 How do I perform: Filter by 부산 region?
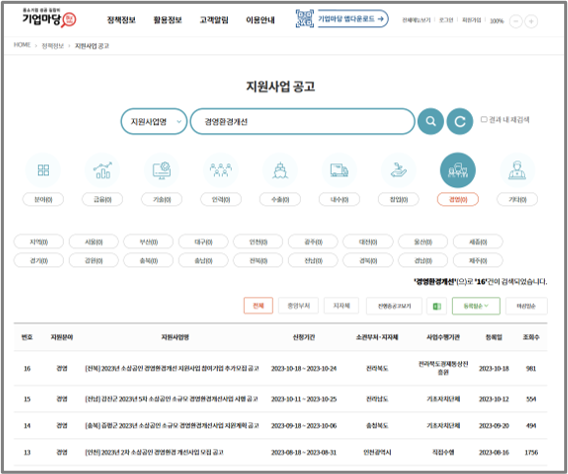tap(149, 242)
